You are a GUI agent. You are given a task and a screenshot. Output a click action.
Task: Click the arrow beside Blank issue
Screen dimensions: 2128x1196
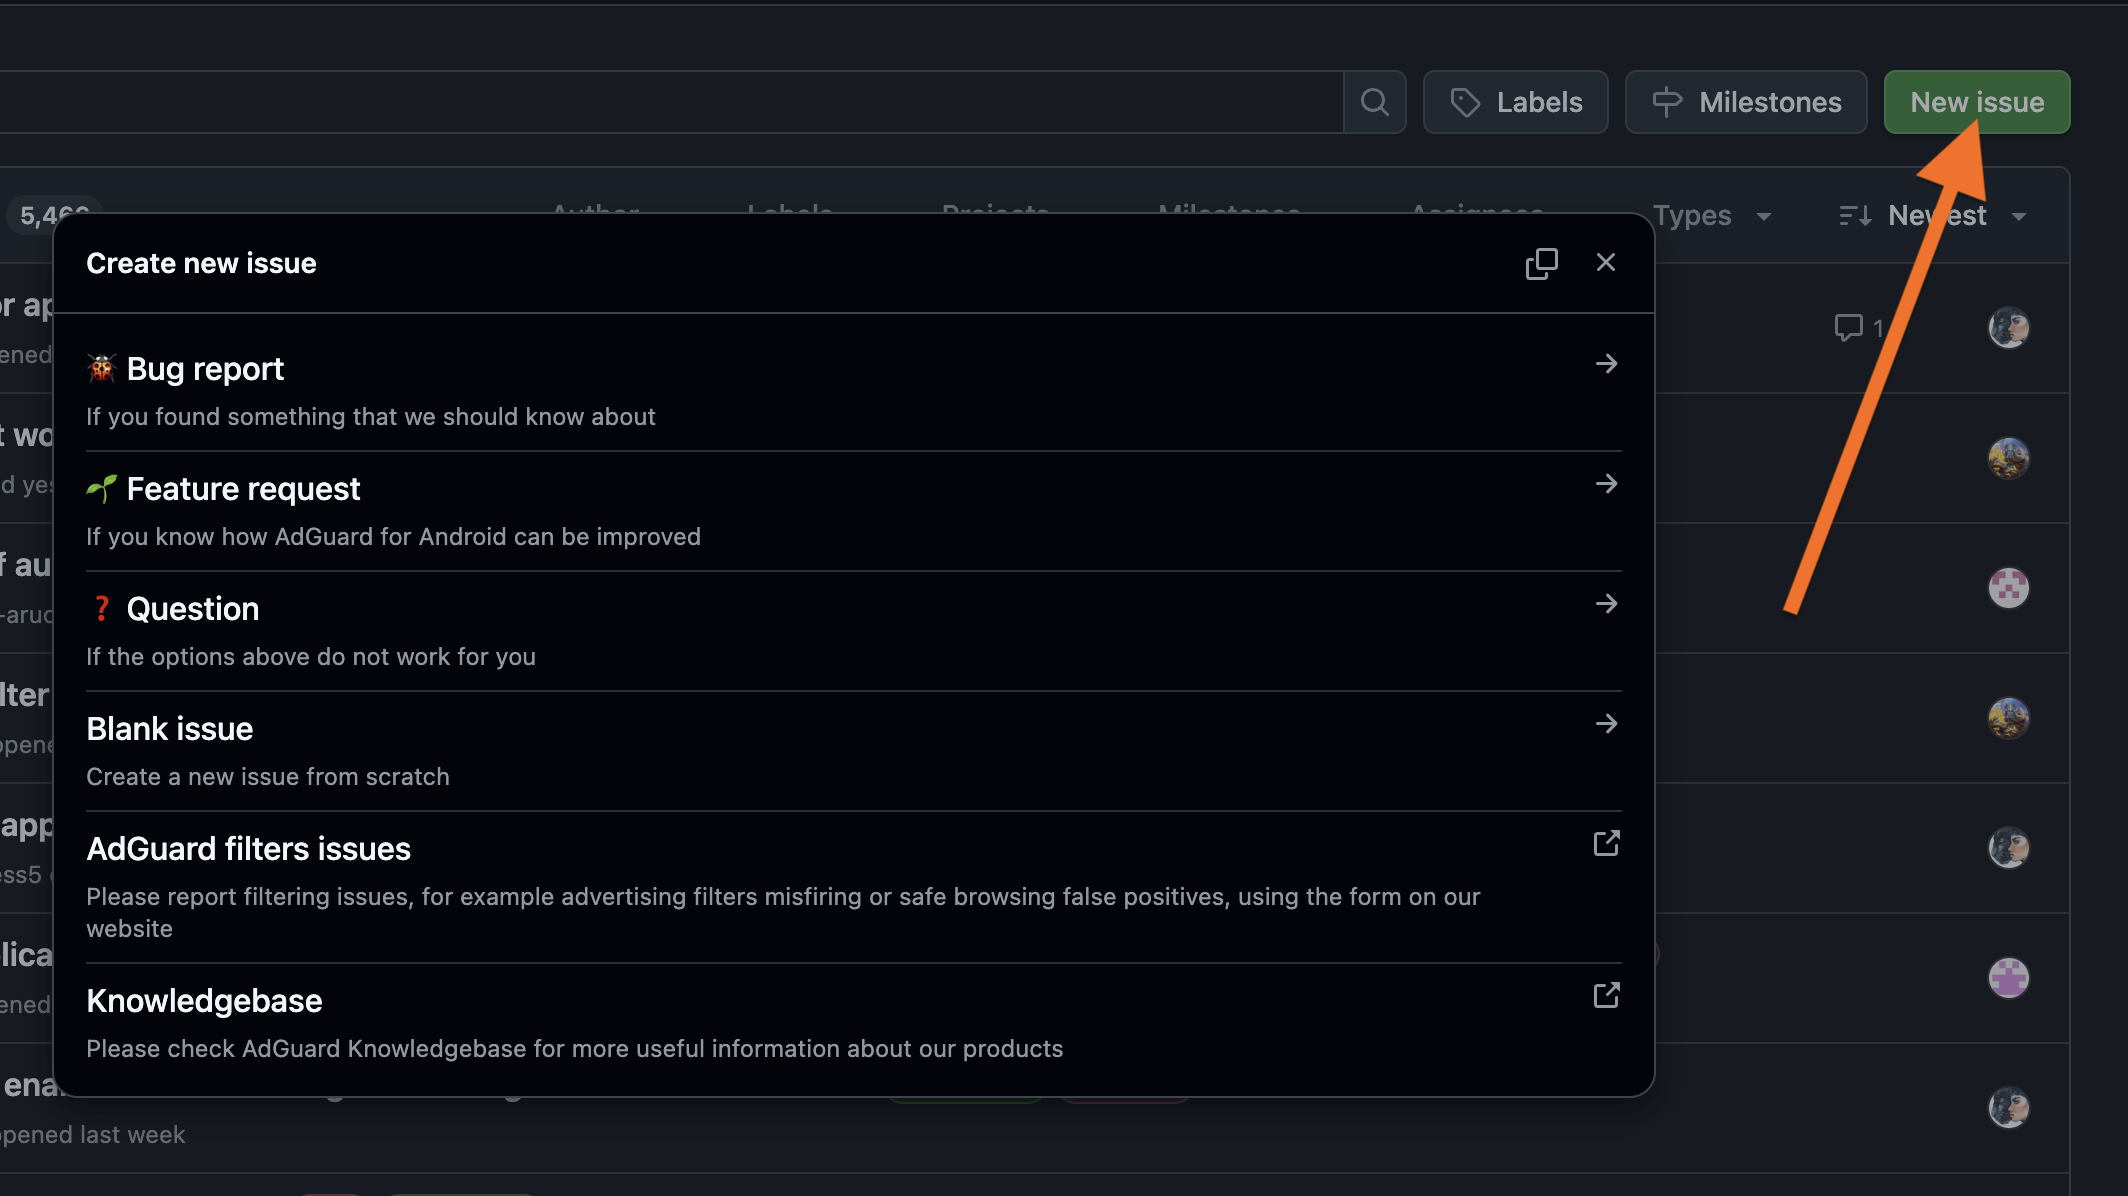coord(1606,724)
